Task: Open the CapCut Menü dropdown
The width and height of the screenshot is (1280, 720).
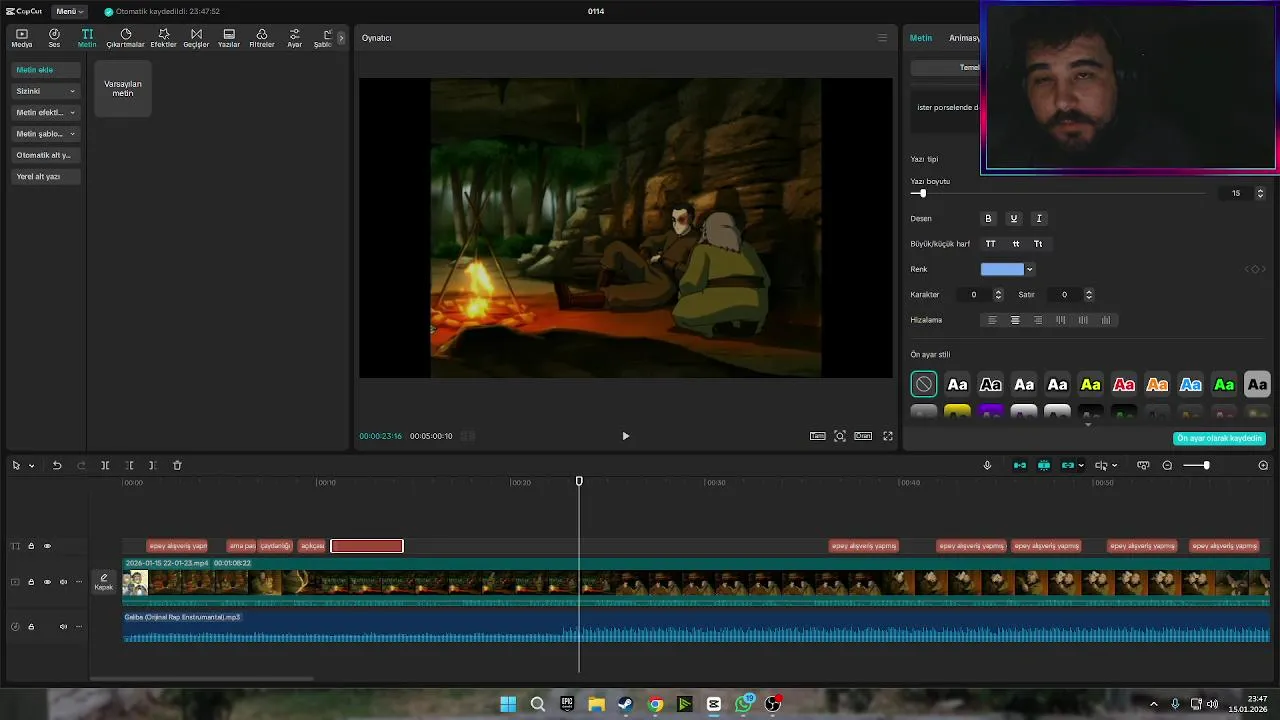Action: pos(70,11)
